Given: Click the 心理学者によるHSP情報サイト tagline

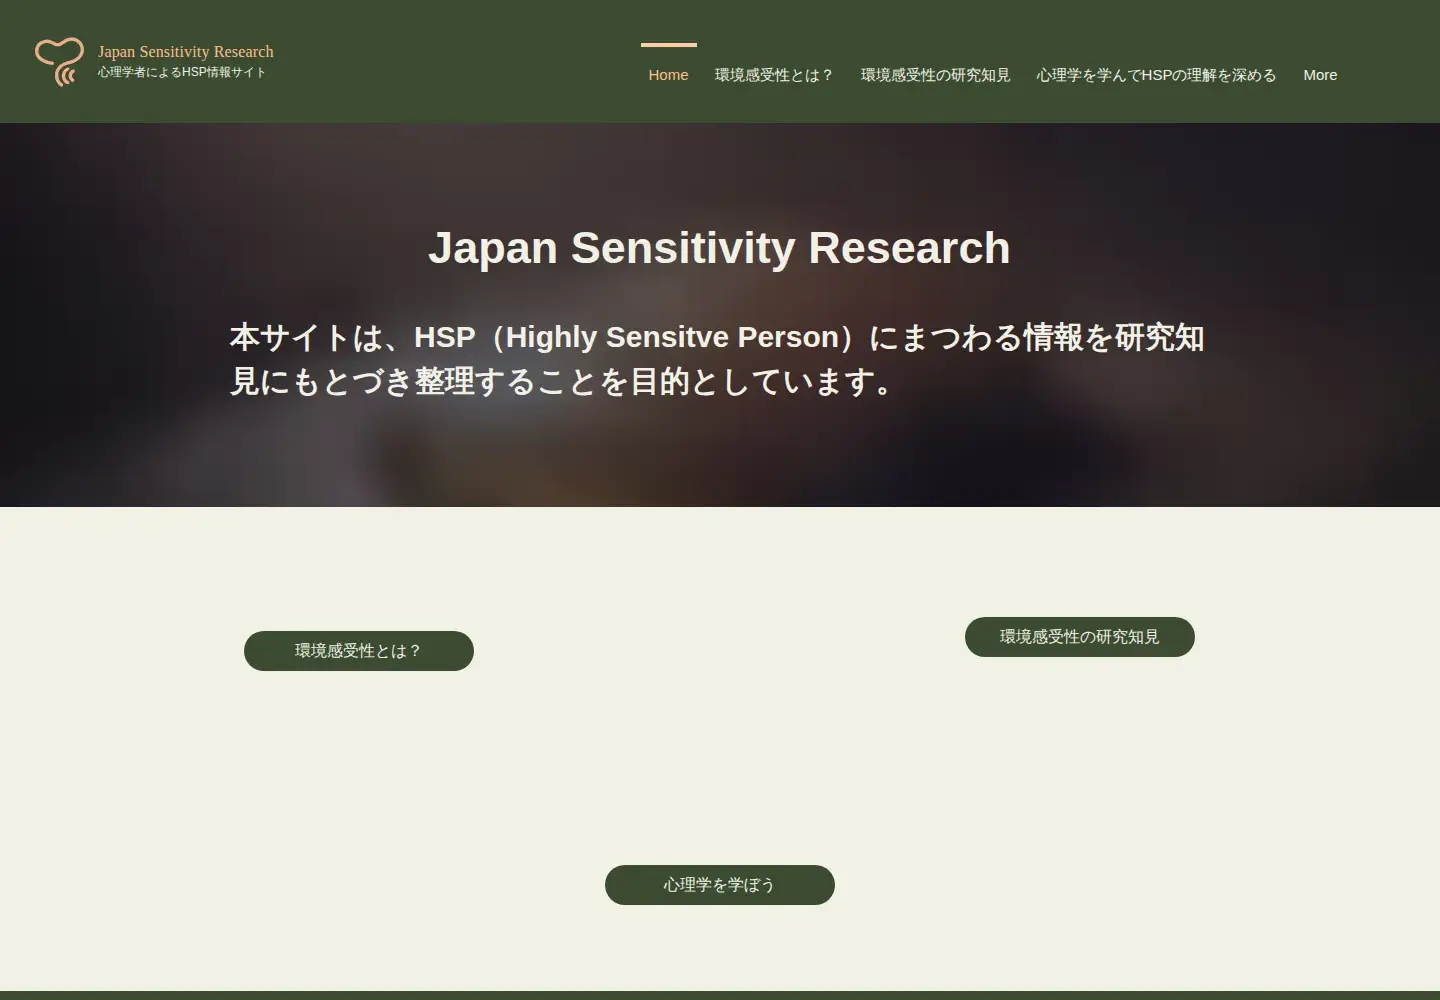Looking at the screenshot, I should click(182, 72).
